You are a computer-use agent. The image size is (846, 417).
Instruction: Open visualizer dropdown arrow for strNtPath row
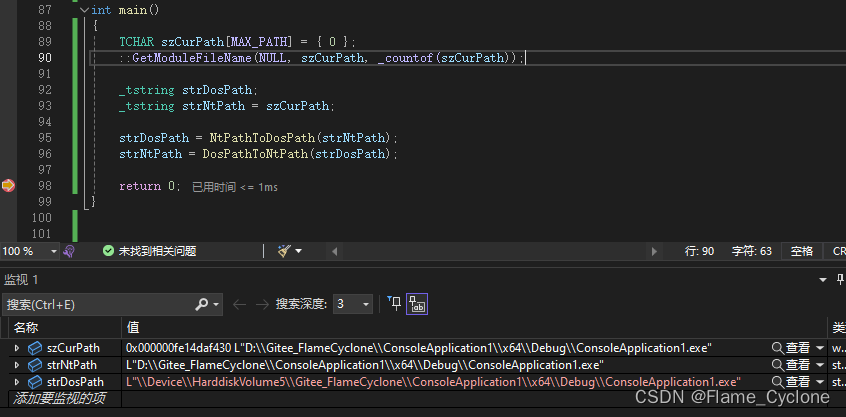coord(820,365)
